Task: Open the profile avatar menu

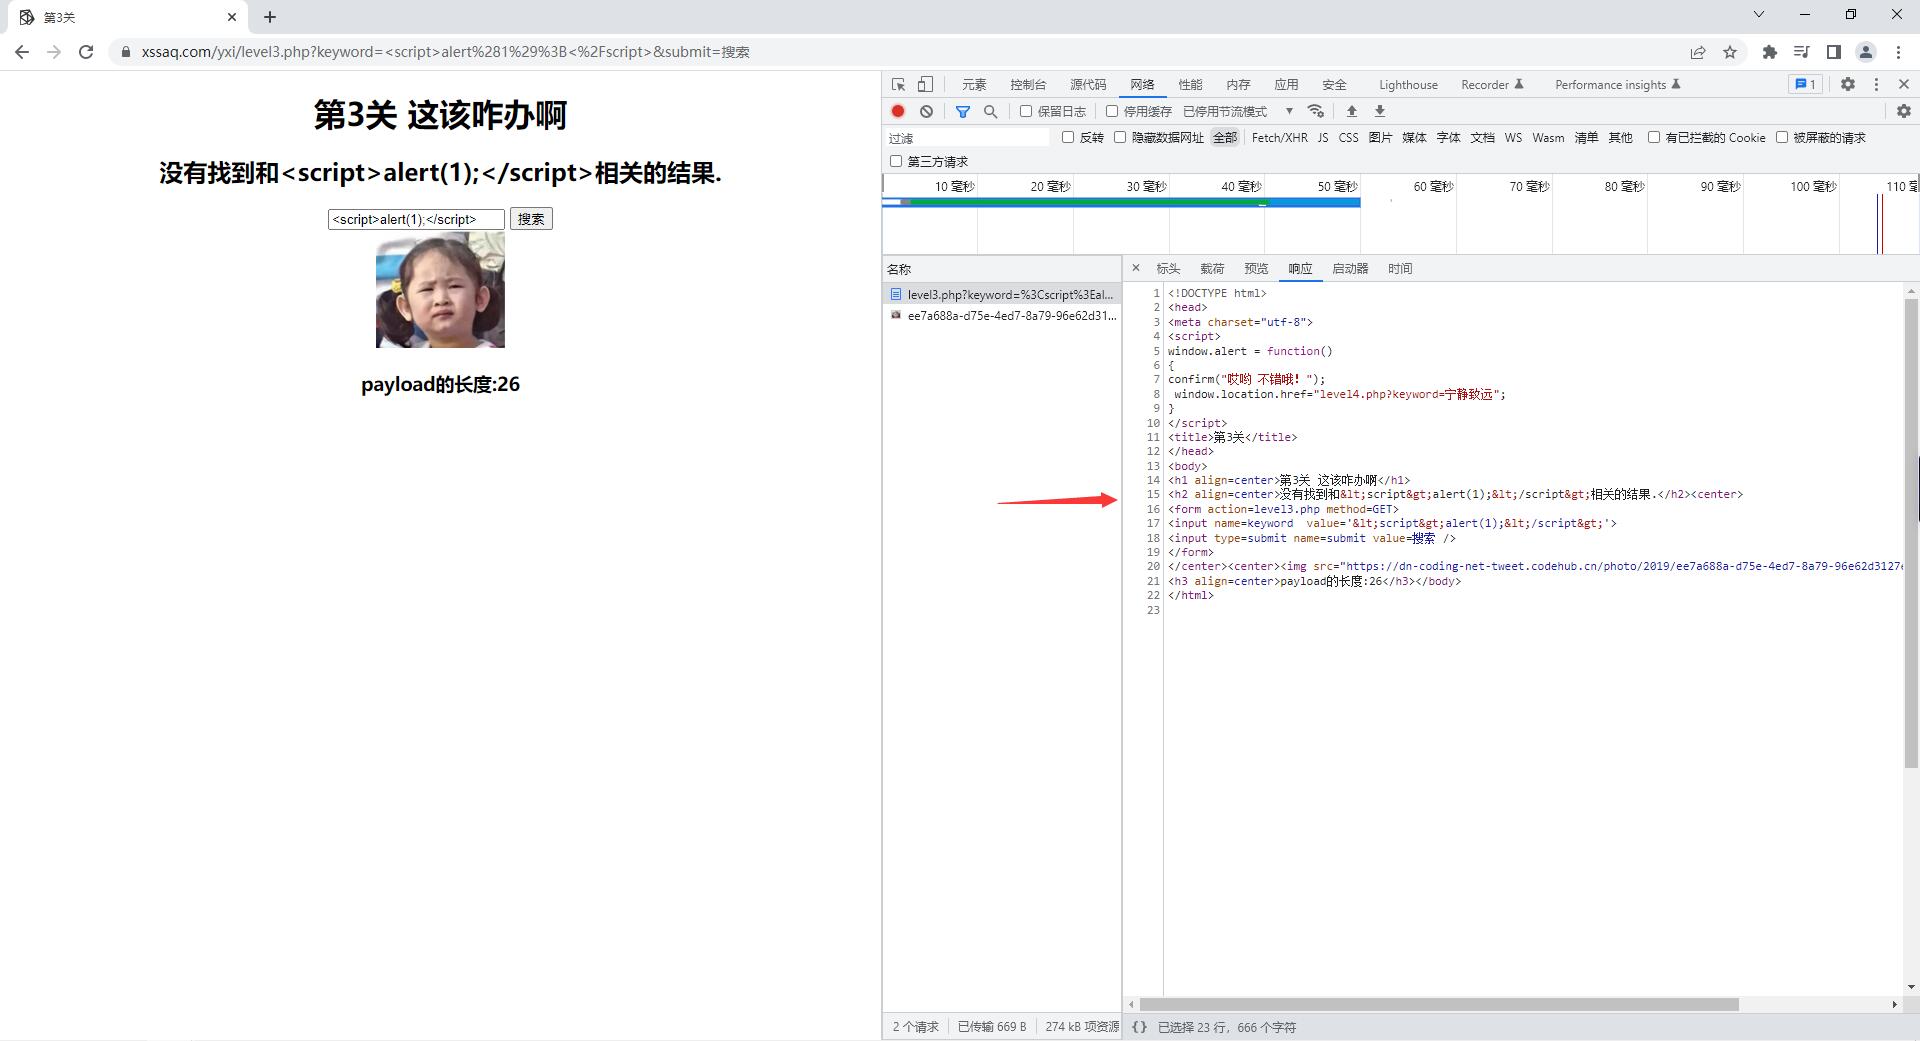Action: pyautogui.click(x=1866, y=52)
